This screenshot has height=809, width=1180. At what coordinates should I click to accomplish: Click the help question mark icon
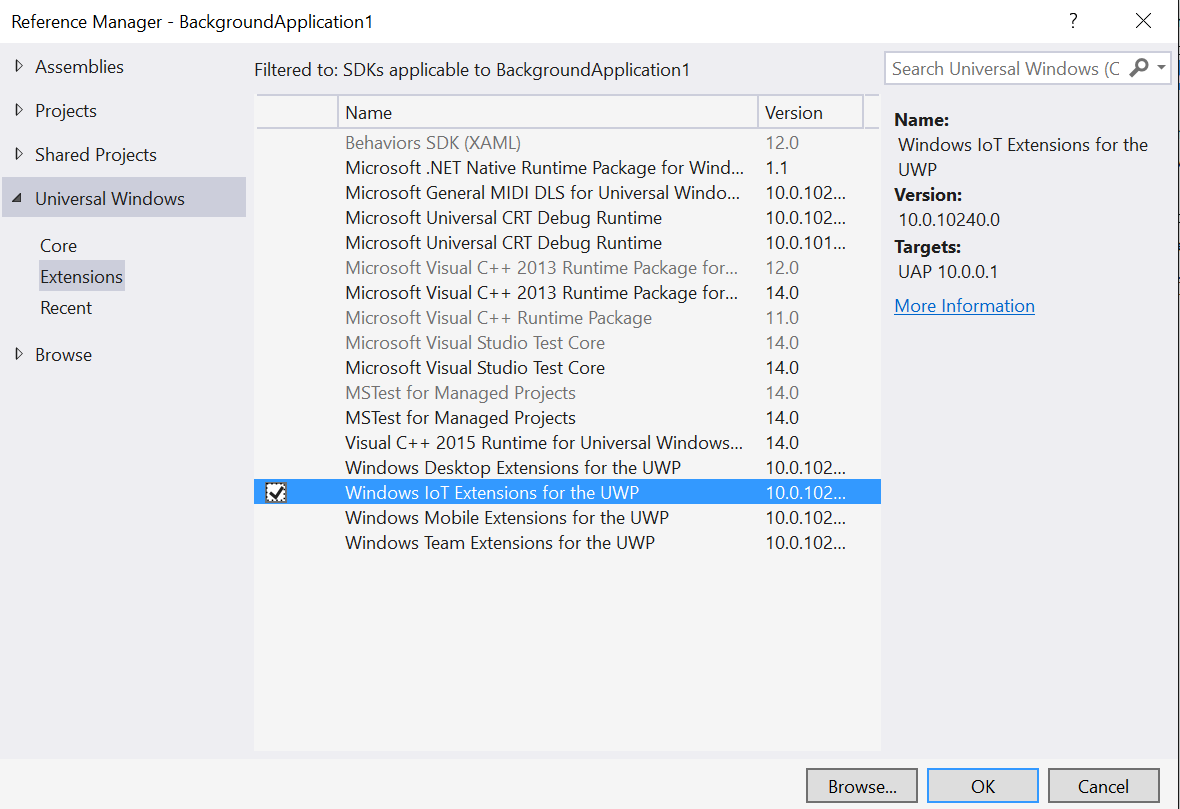tap(1073, 21)
